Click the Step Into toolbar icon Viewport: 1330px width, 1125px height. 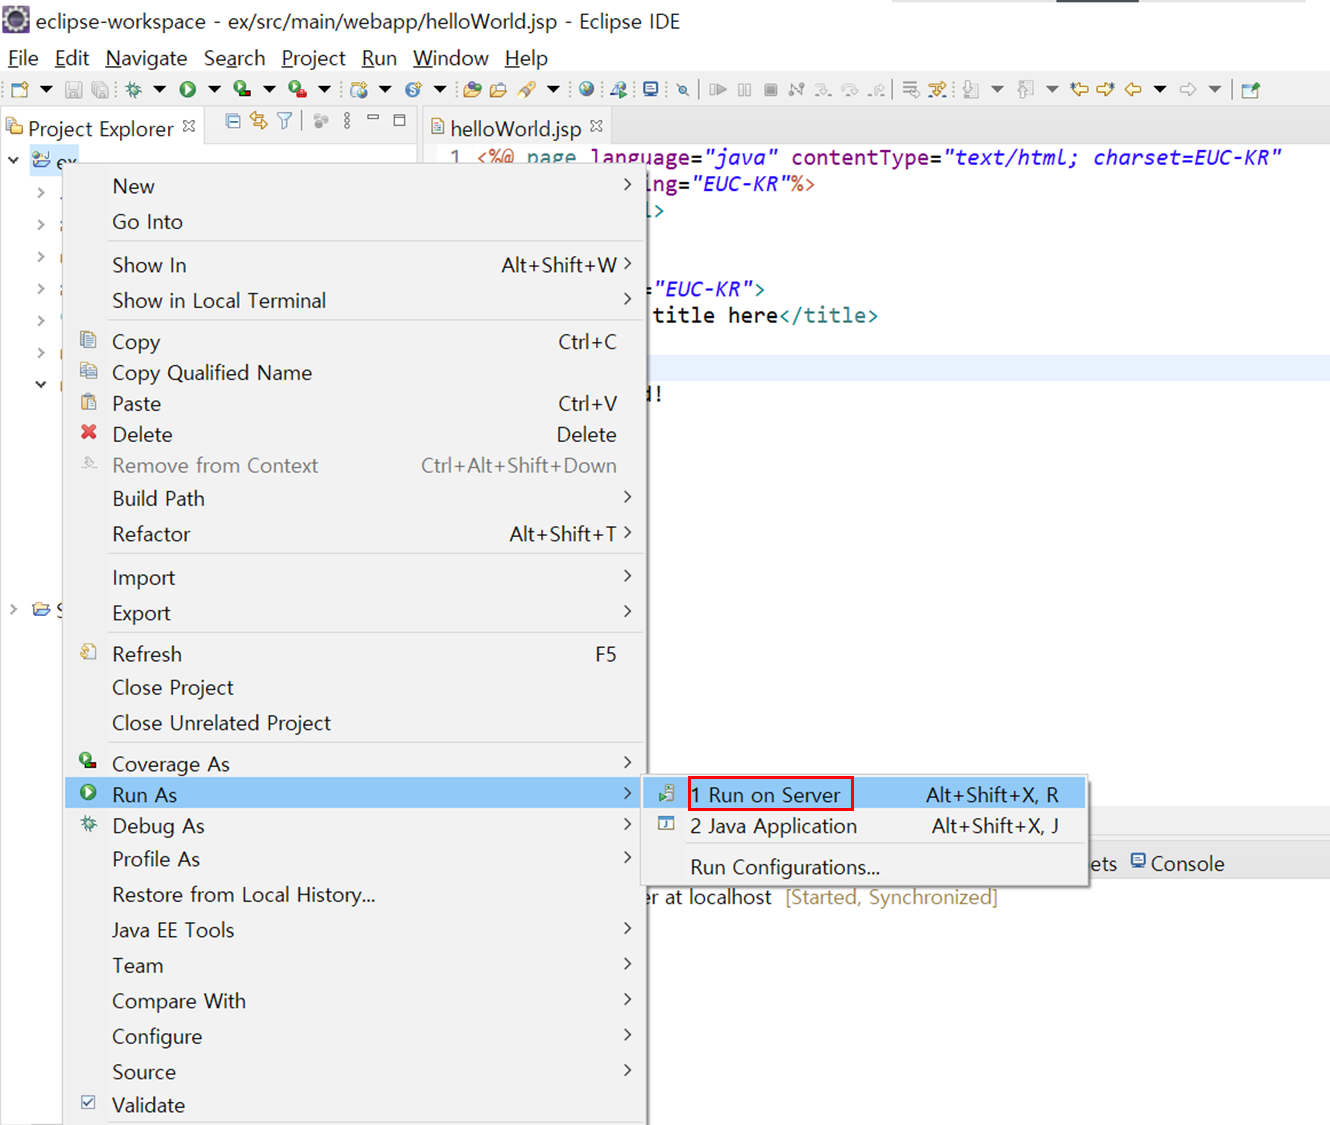pyautogui.click(x=823, y=89)
